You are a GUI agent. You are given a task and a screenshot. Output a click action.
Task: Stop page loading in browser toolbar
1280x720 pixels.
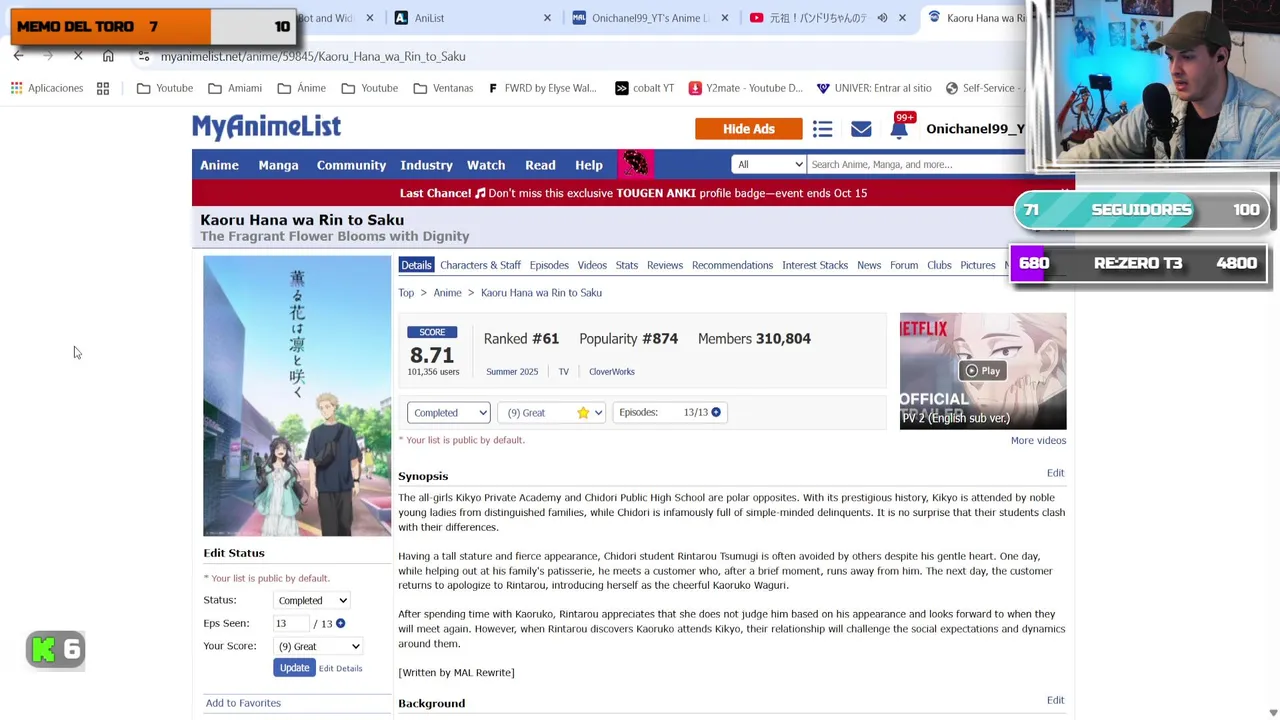pyautogui.click(x=78, y=56)
